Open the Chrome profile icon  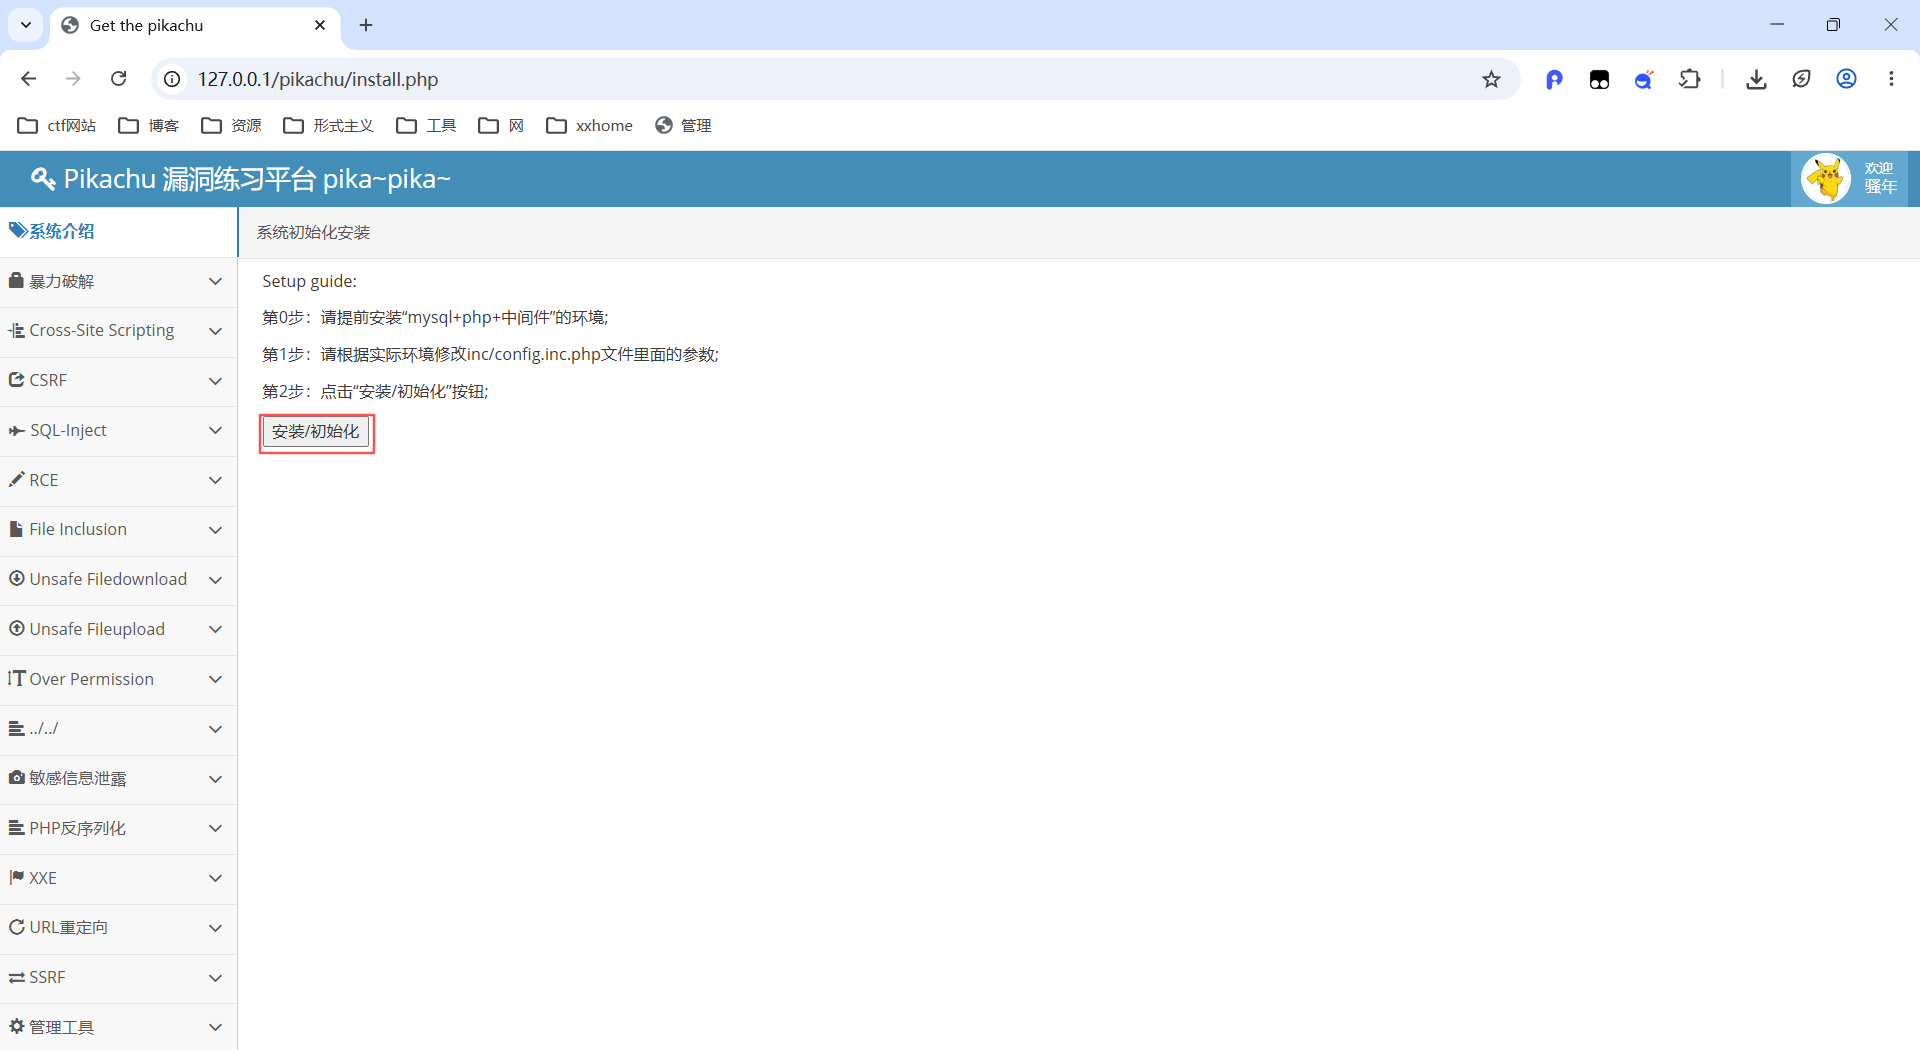click(x=1846, y=79)
